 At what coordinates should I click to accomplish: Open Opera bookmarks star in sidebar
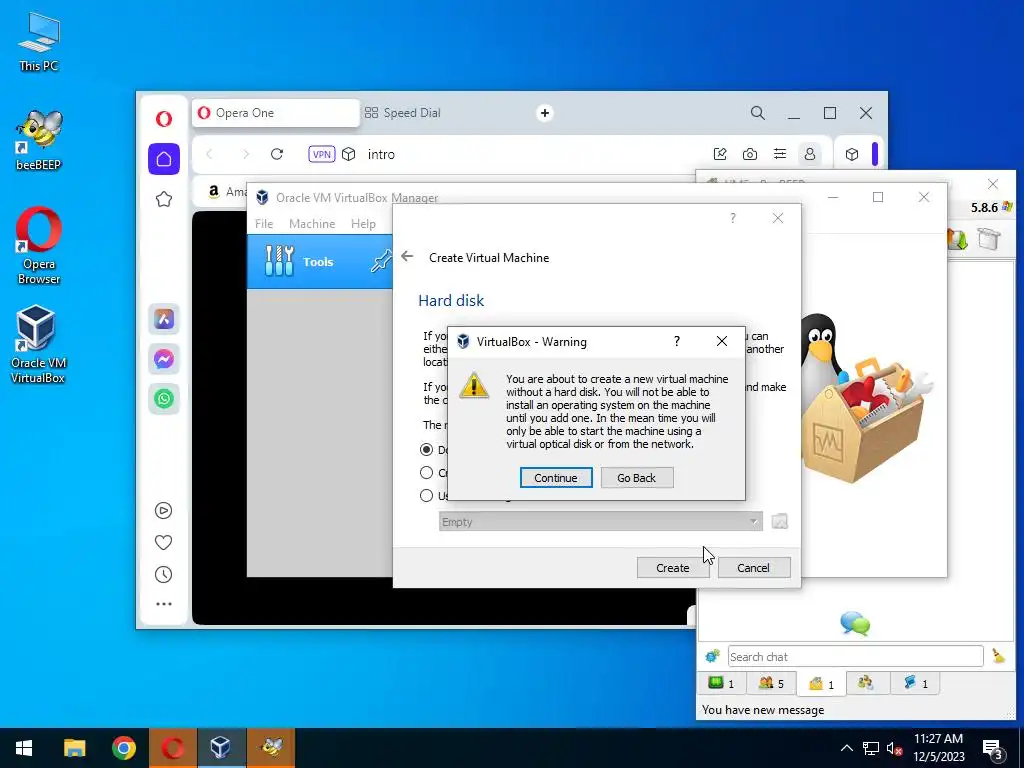coord(164,199)
